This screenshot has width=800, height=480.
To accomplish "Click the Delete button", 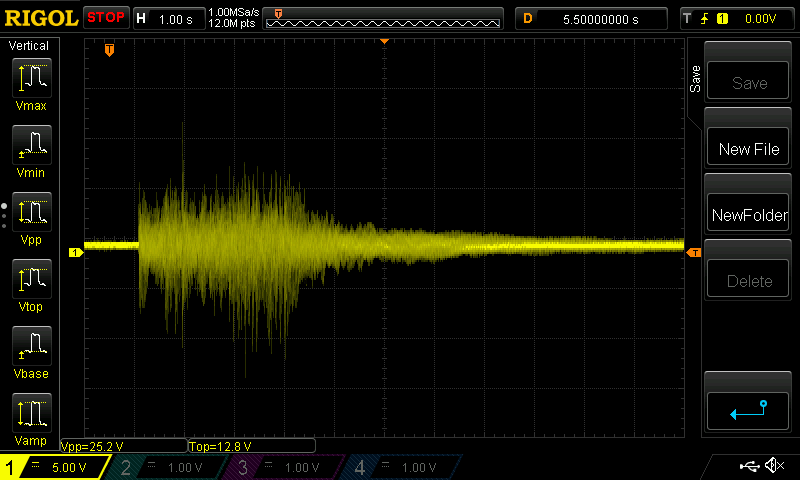I will [x=748, y=279].
